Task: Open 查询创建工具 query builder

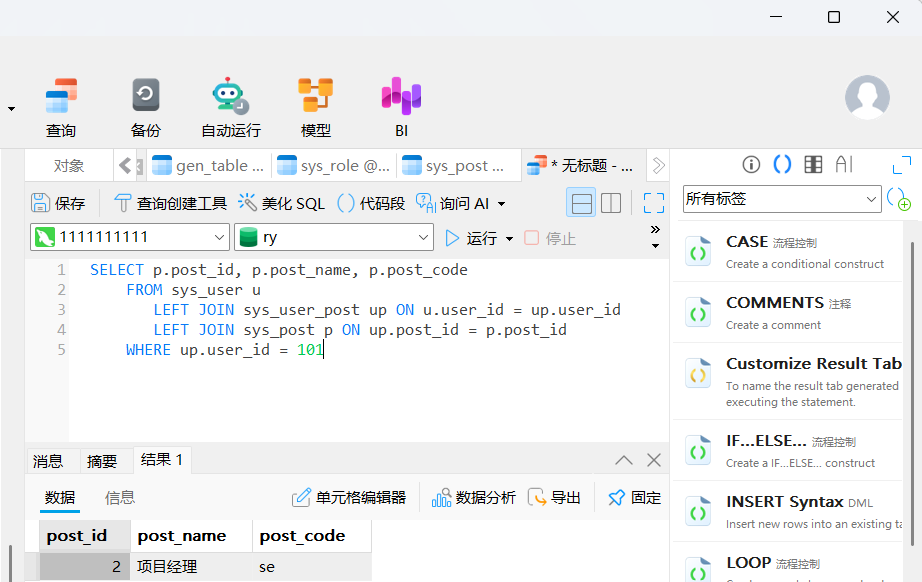Action: [170, 203]
